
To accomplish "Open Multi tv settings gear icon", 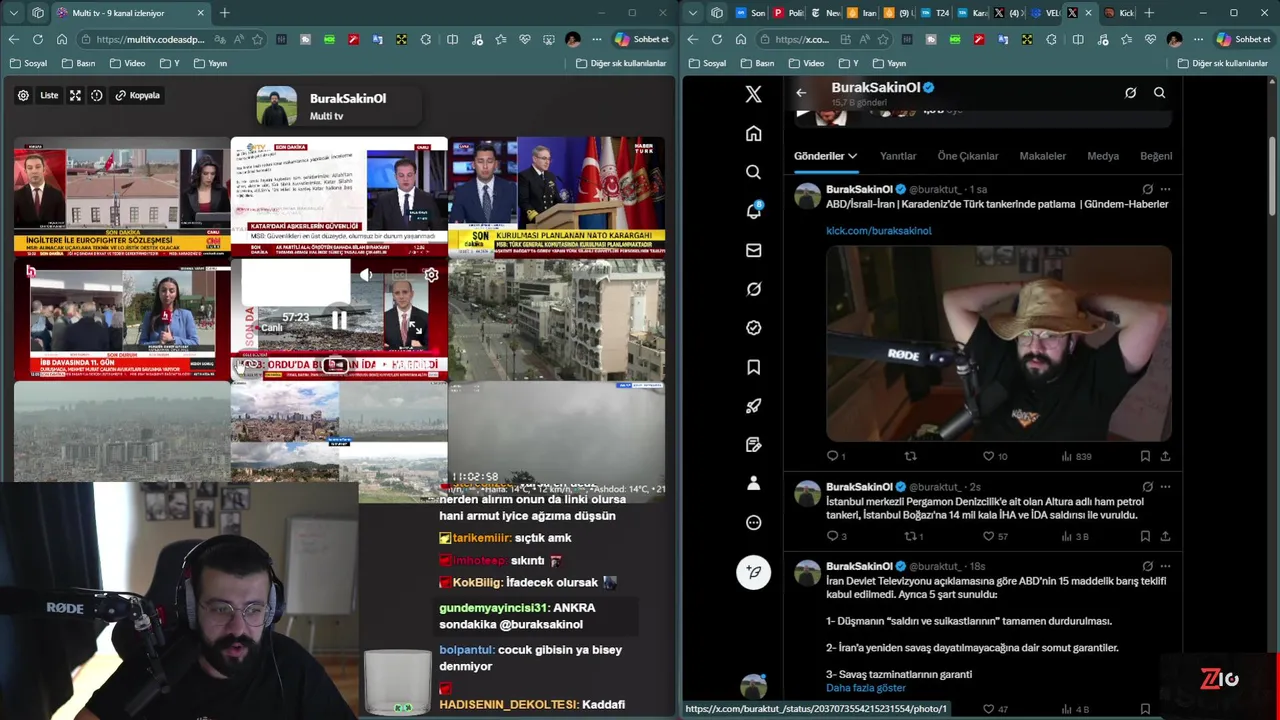I will pos(23,95).
